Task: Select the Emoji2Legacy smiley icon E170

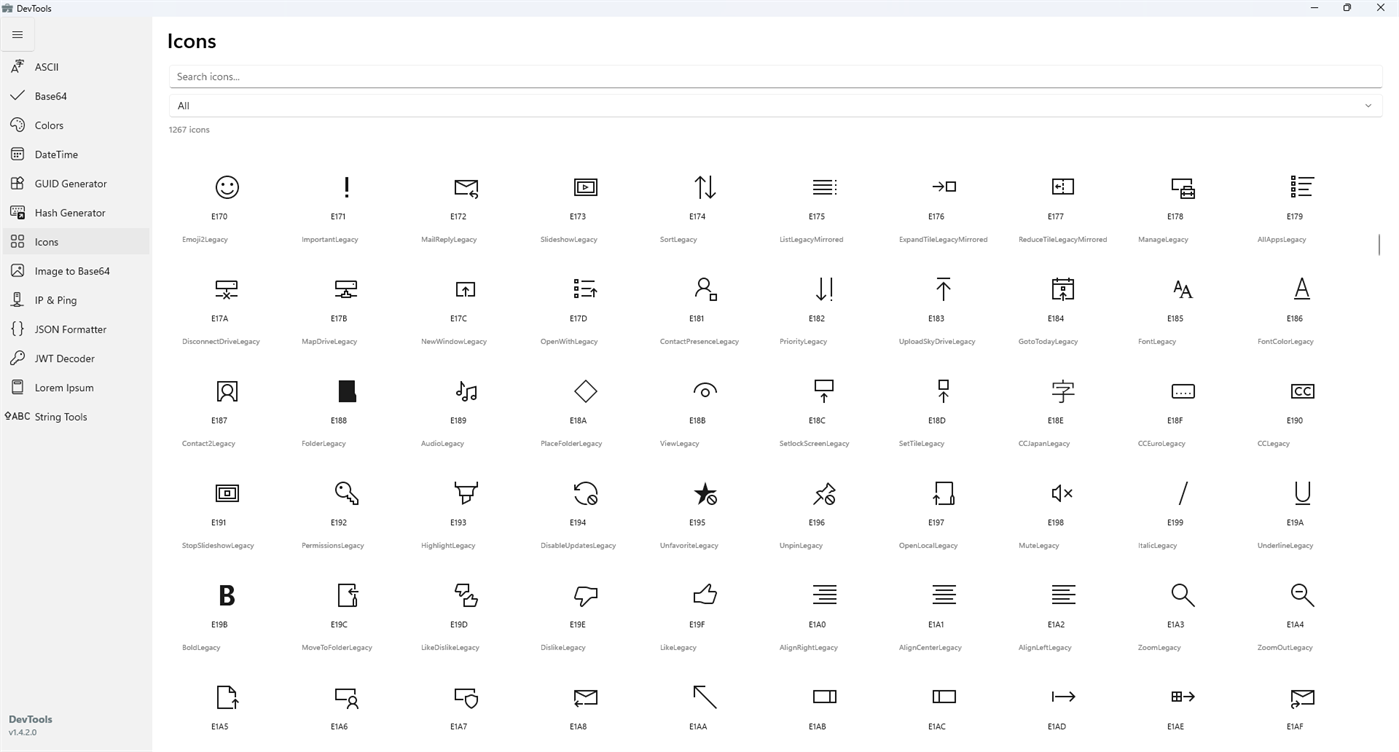Action: coord(227,187)
